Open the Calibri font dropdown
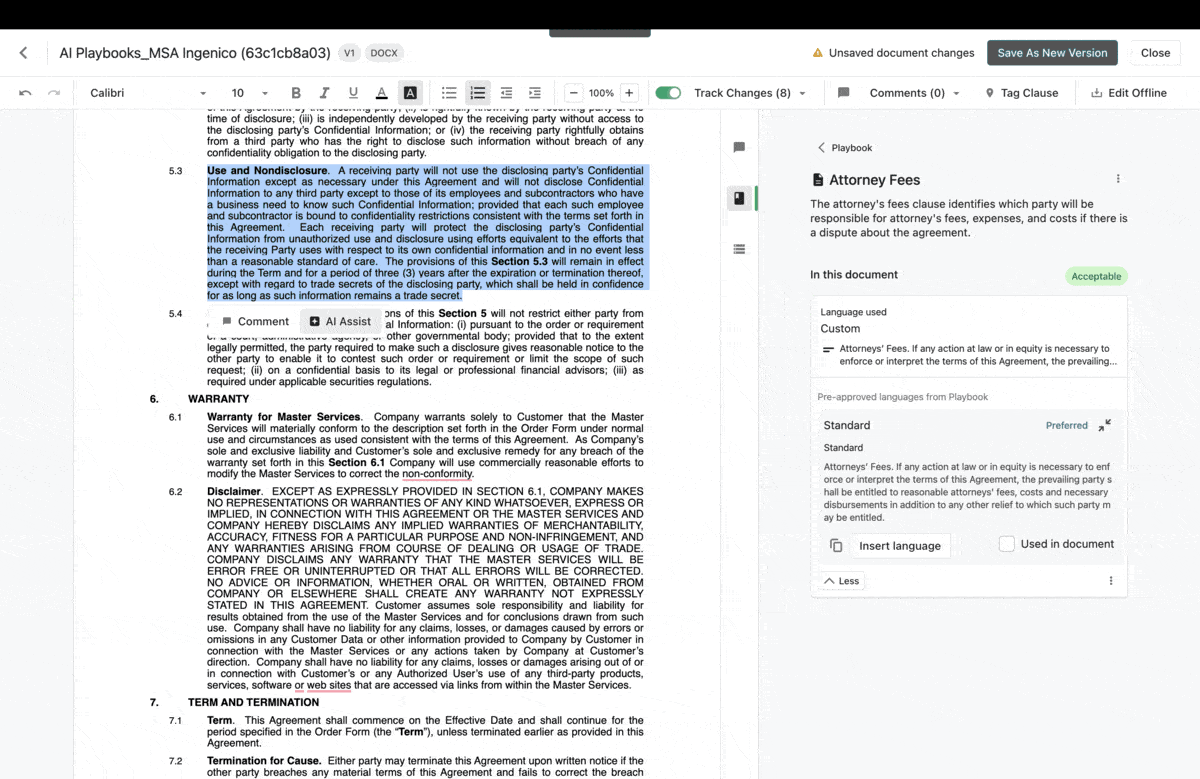The image size is (1200, 779). (148, 93)
